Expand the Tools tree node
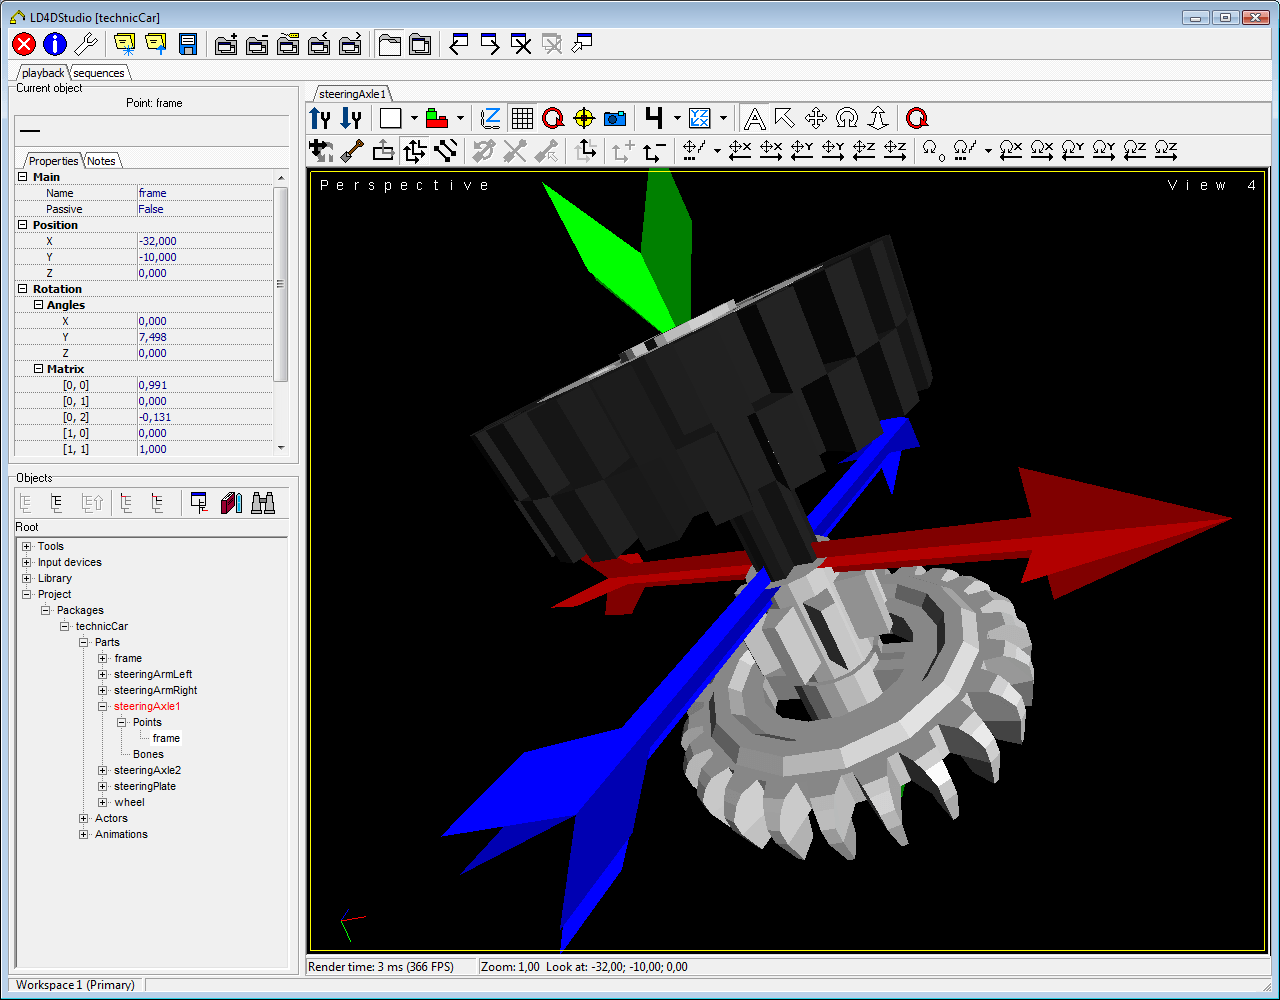 pyautogui.click(x=27, y=546)
